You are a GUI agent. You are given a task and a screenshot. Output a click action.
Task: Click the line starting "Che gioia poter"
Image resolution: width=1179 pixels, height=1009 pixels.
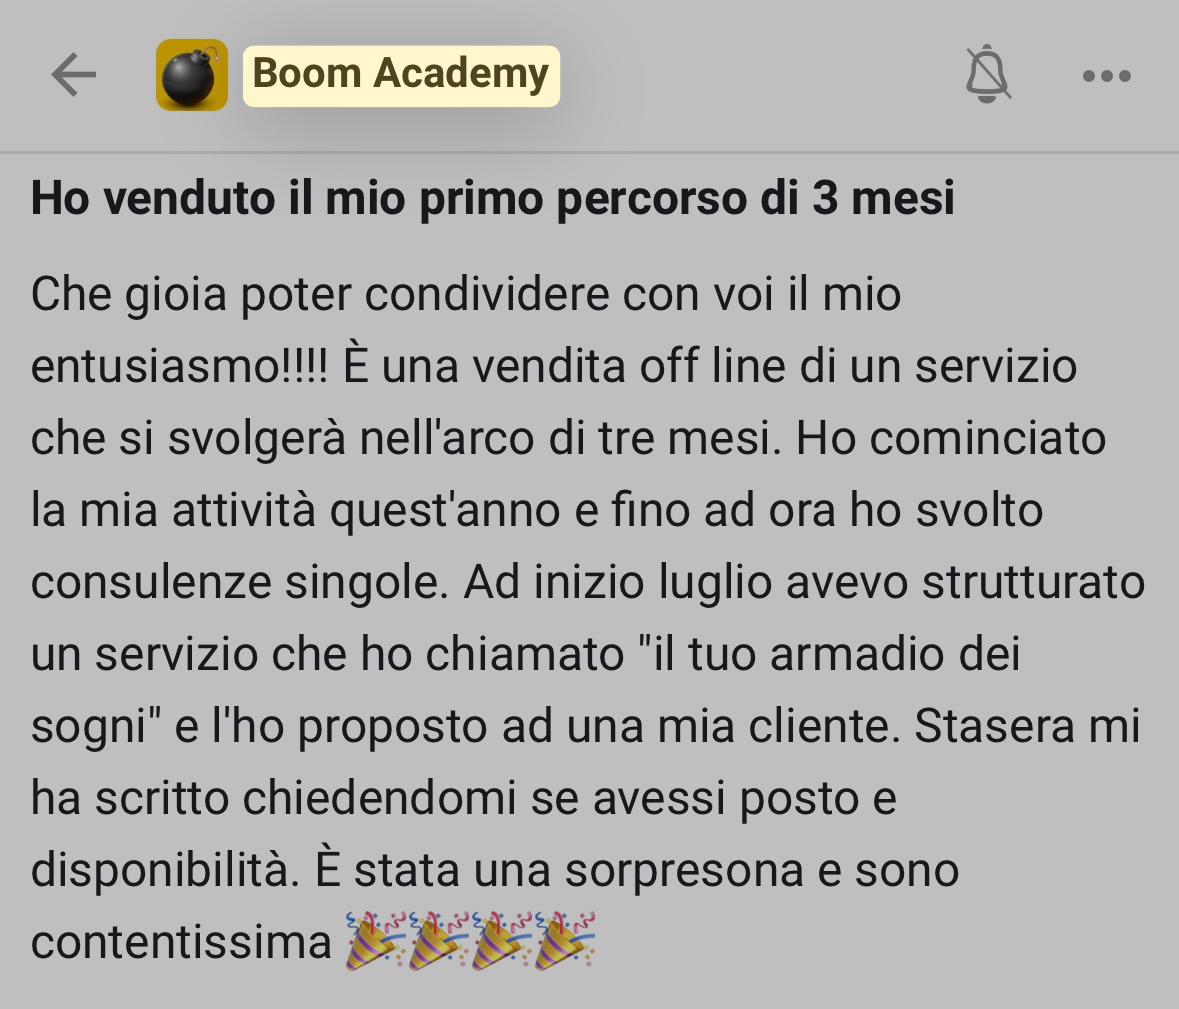(466, 294)
